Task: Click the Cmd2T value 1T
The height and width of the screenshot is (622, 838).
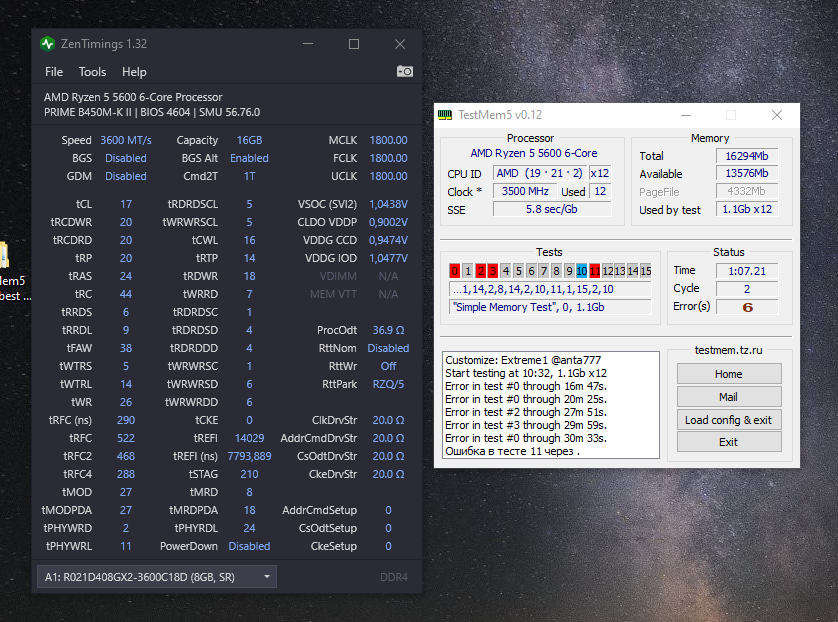Action: pyautogui.click(x=249, y=176)
